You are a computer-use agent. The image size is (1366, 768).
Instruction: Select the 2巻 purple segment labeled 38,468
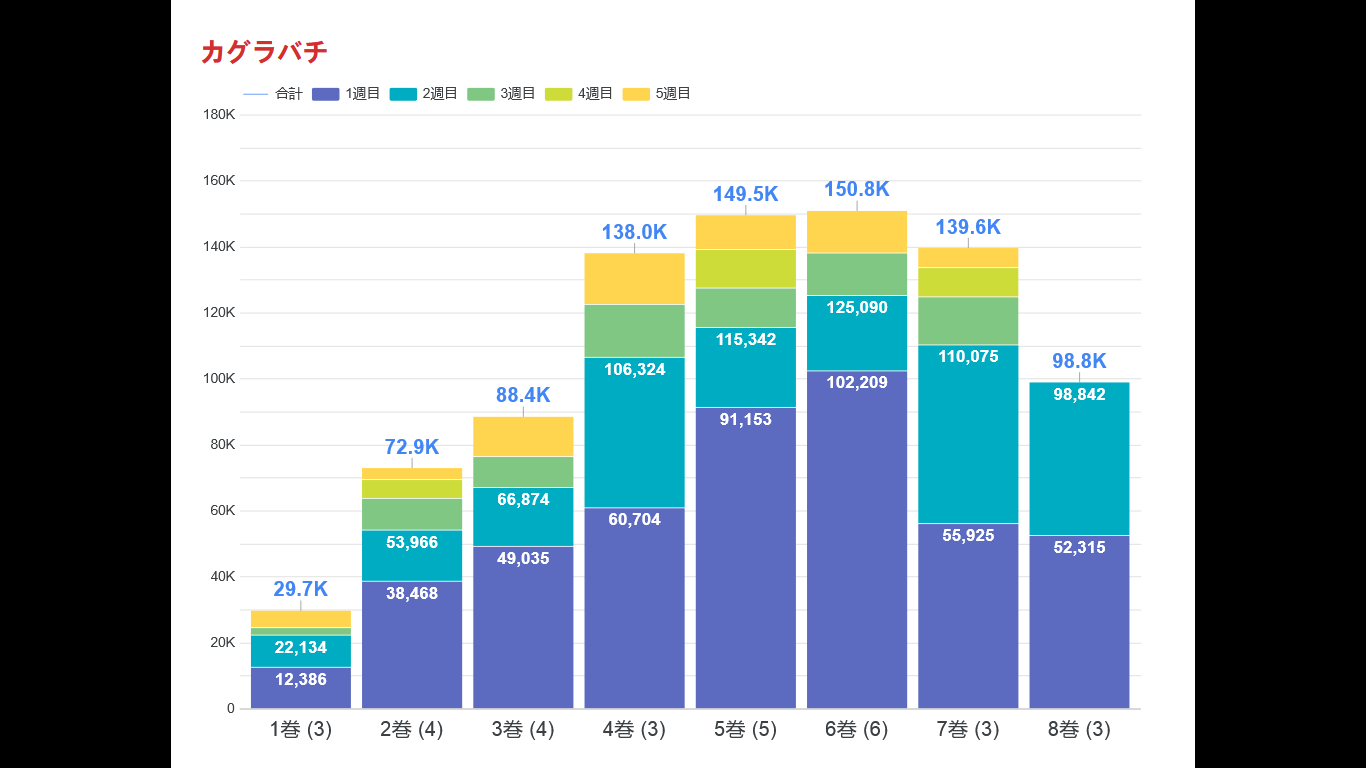[412, 645]
